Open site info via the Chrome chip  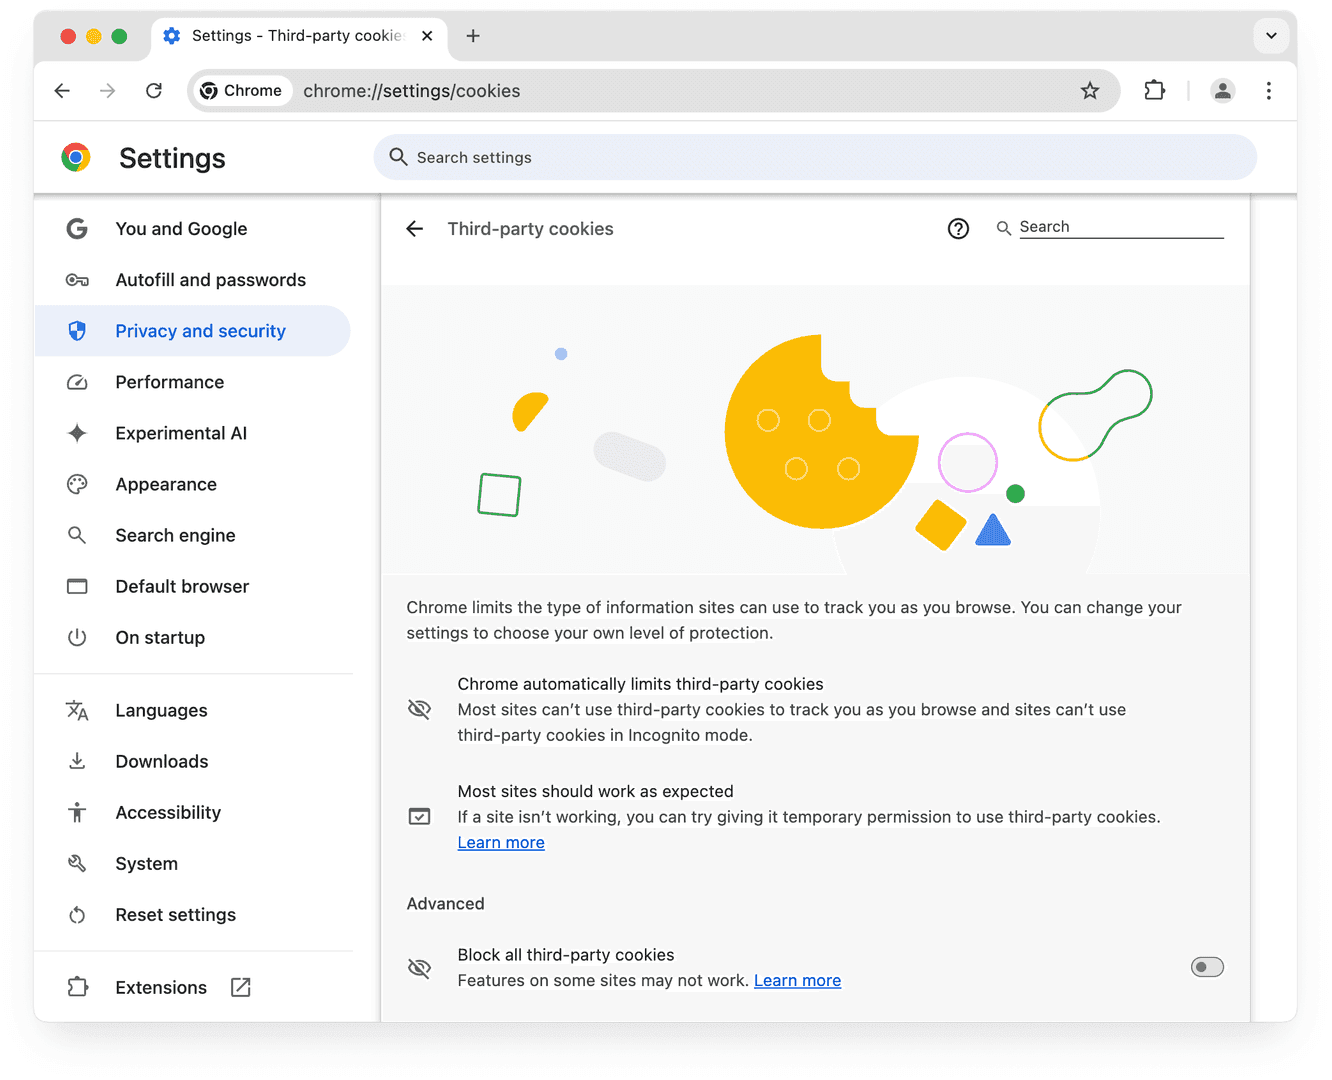point(241,90)
